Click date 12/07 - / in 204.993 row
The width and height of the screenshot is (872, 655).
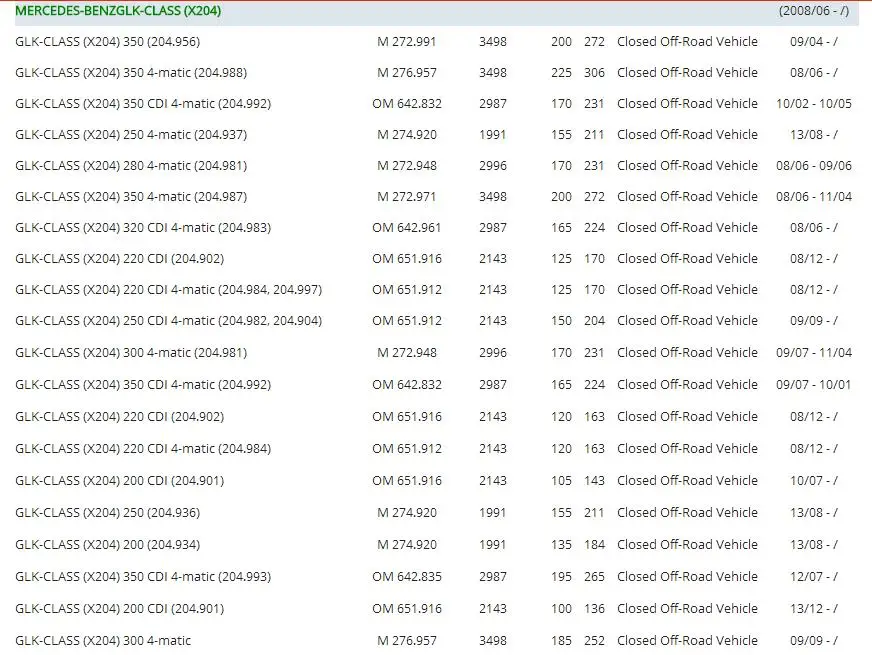click(814, 577)
